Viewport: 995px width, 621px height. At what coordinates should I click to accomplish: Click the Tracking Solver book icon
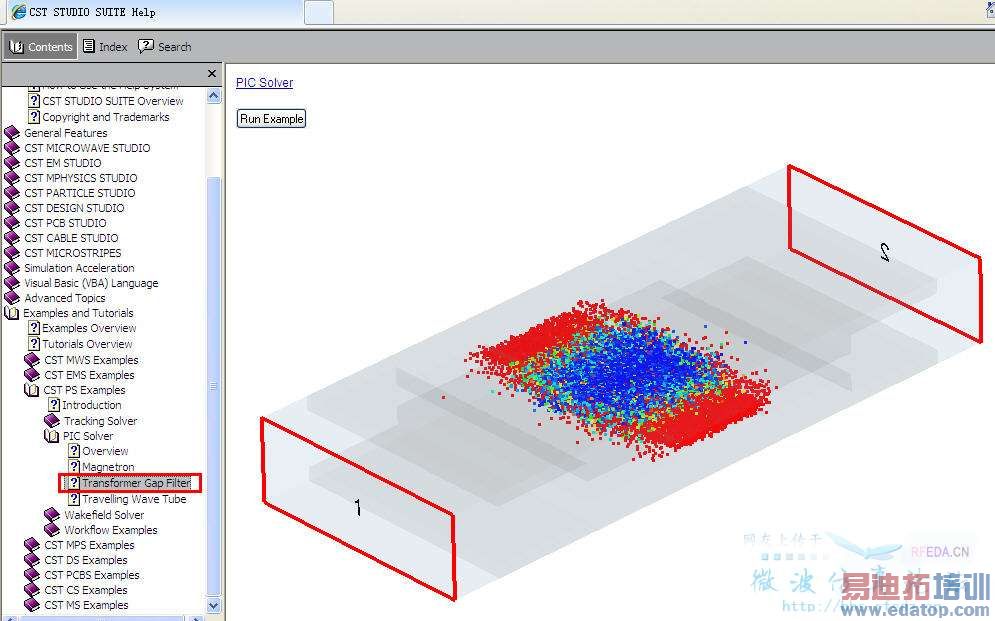[x=52, y=421]
